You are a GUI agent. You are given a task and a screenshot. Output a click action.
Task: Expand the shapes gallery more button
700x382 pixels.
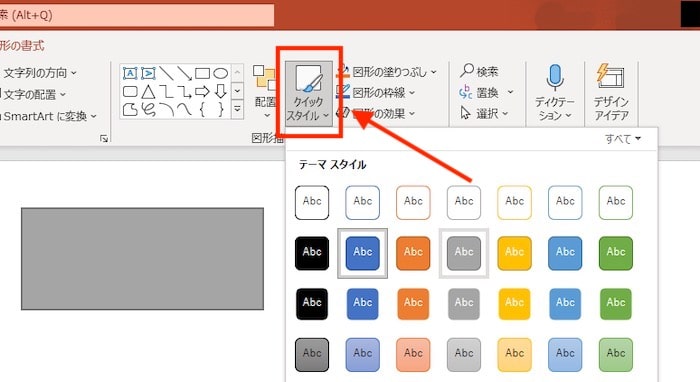pos(238,109)
